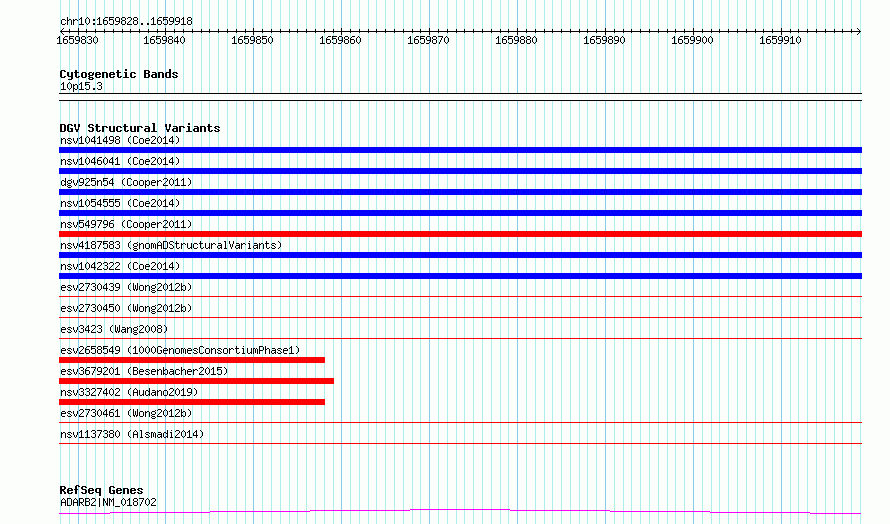Open variant esv2730461 (Wong2012b) label
The width and height of the screenshot is (890, 524).
click(x=126, y=413)
